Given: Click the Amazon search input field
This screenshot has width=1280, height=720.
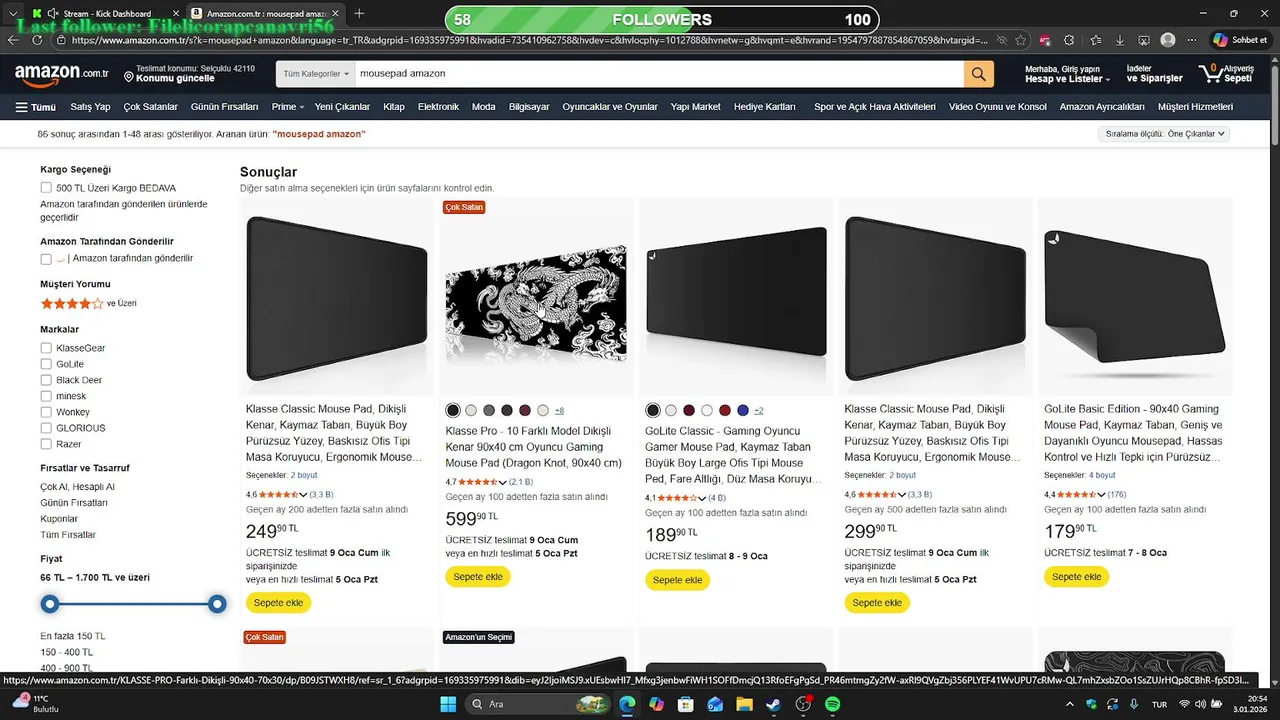Looking at the screenshot, I should pyautogui.click(x=659, y=74).
